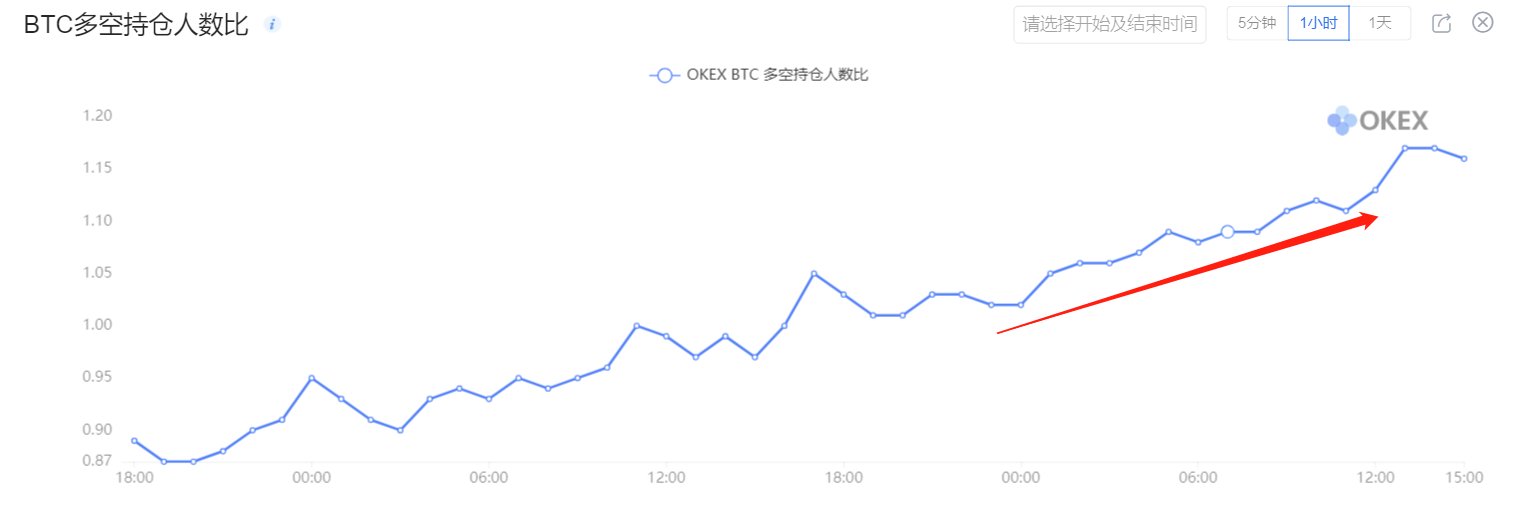Screen dimensions: 1518x505
Task: Click the legend circle marker for OKEX BTC
Action: click(663, 75)
